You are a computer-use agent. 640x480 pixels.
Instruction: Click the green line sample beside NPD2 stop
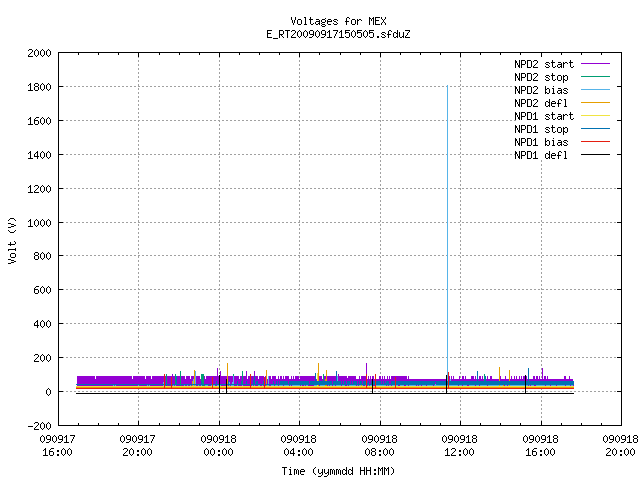(596, 77)
